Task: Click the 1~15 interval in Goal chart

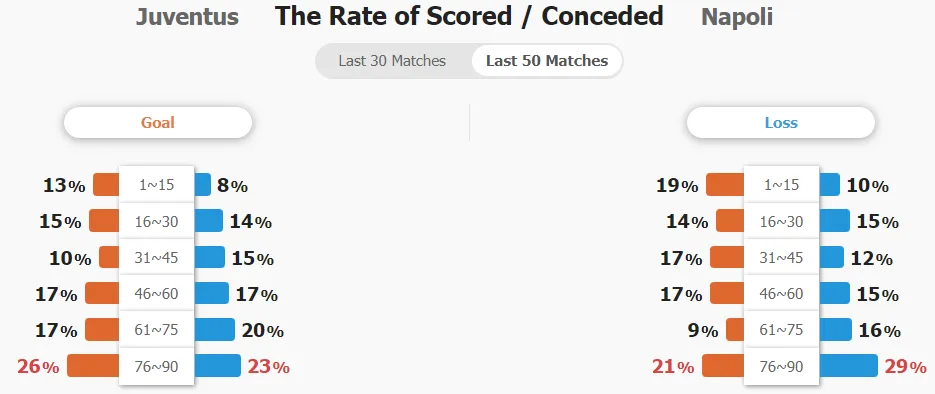Action: pyautogui.click(x=157, y=185)
